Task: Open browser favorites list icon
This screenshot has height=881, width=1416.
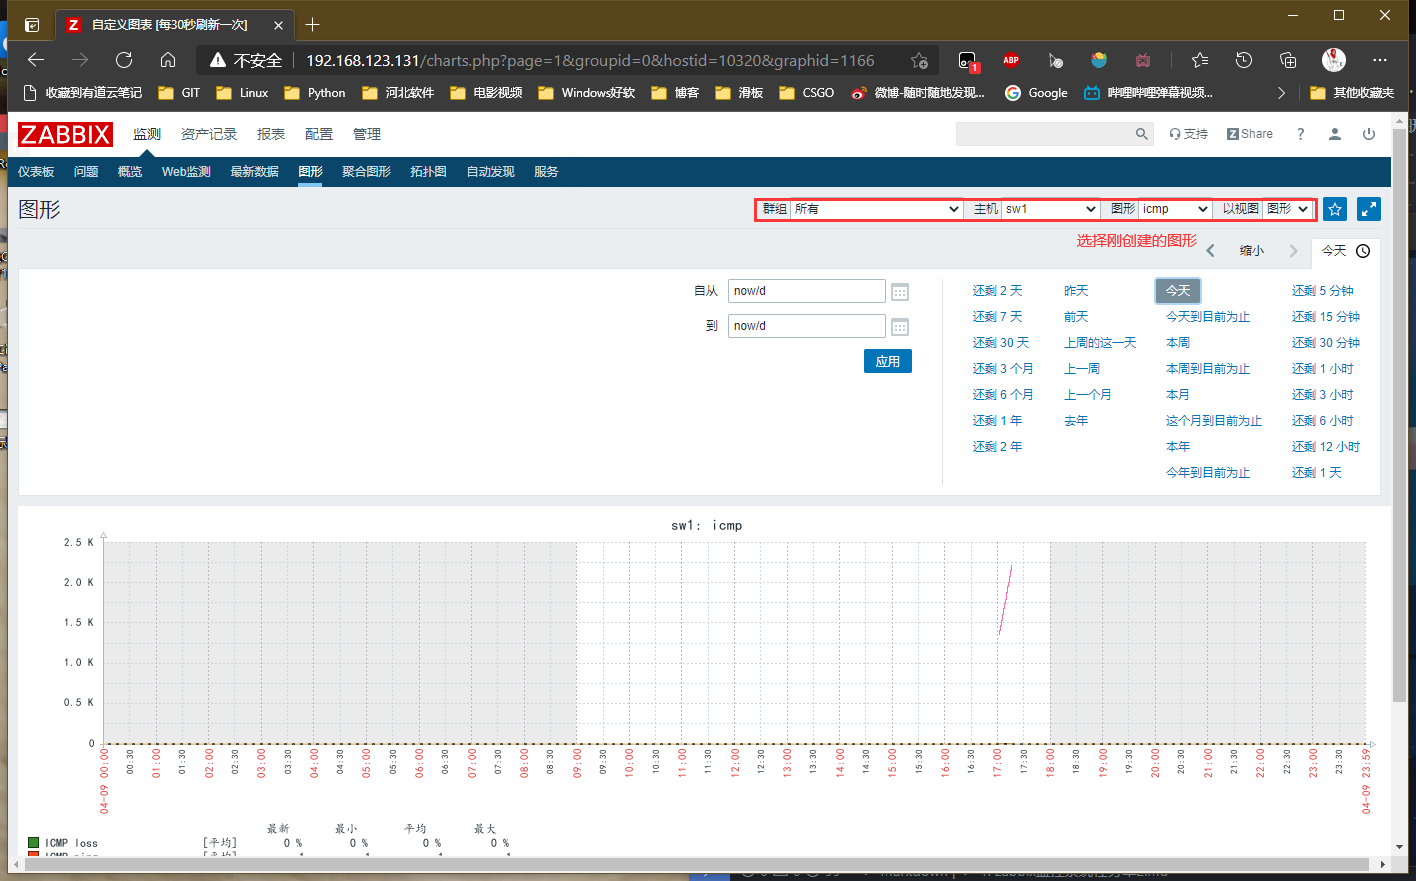Action: (1200, 60)
